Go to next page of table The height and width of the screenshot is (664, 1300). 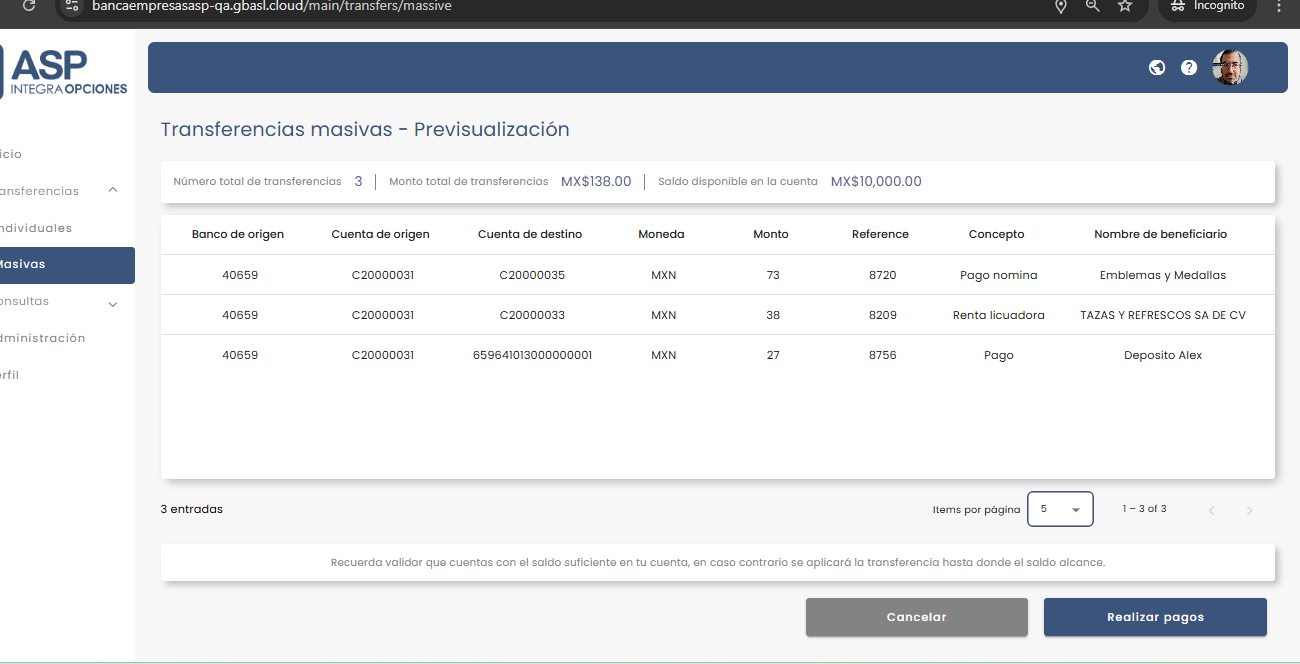pyautogui.click(x=1249, y=510)
